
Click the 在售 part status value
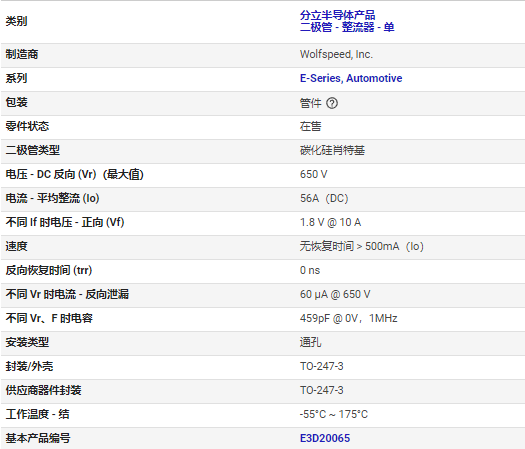[x=310, y=126]
